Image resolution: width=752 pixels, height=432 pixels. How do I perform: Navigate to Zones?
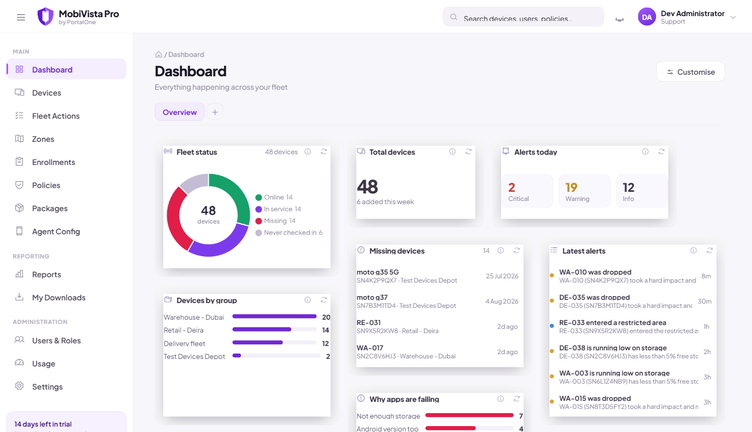[x=67, y=139]
